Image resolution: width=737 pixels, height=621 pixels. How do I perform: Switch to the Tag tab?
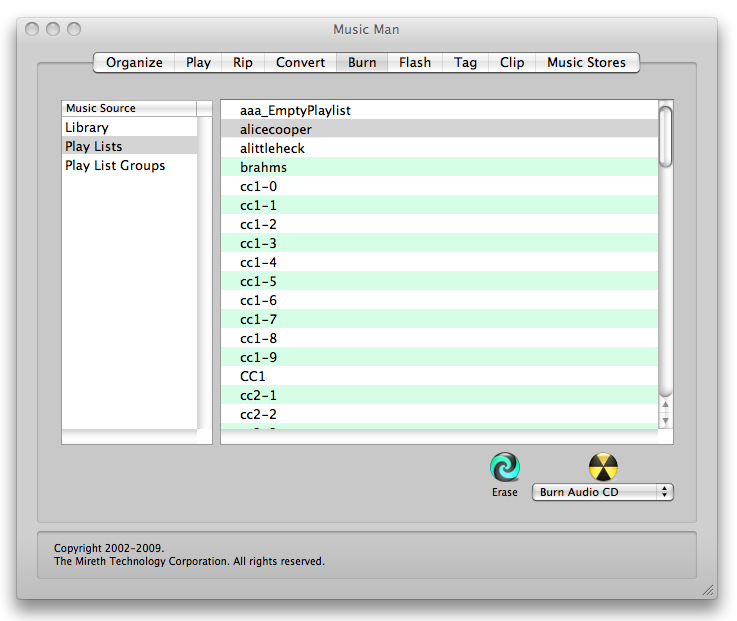pyautogui.click(x=465, y=62)
